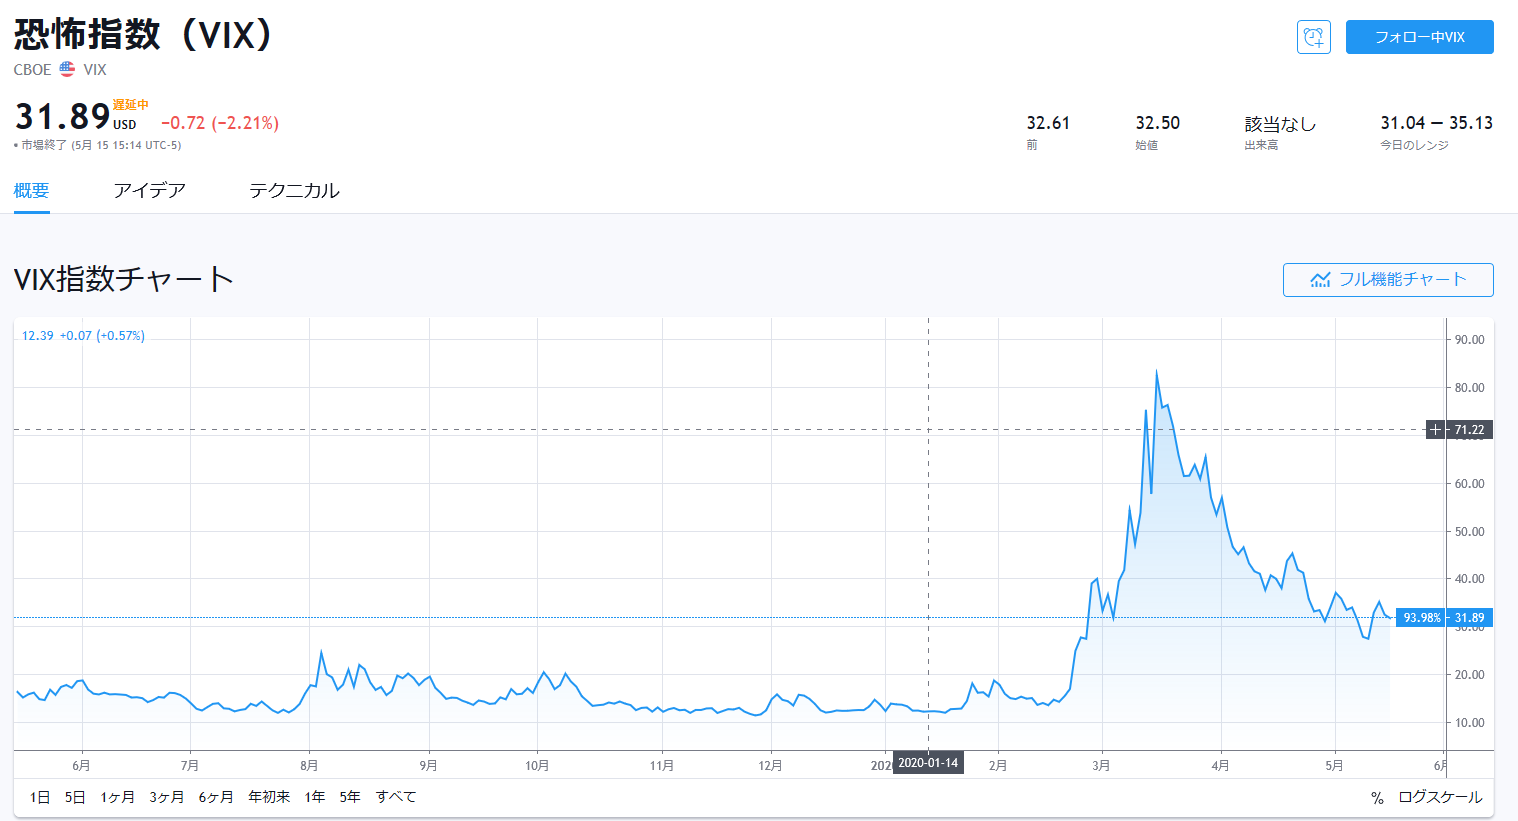This screenshot has height=821, width=1518.
Task: Toggle the % percent scale
Action: click(x=1377, y=798)
